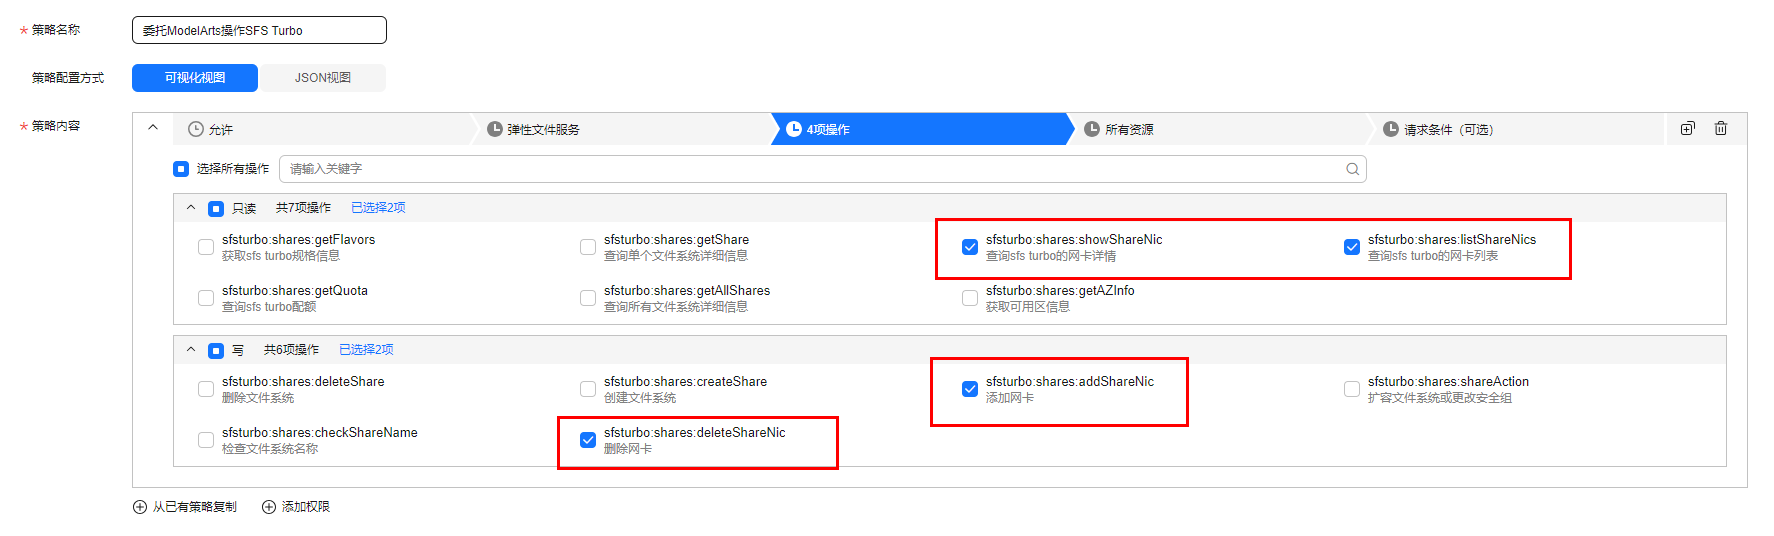Image resolution: width=1774 pixels, height=536 pixels.
Task: Open the 弹性文件服务 step
Action: (622, 129)
